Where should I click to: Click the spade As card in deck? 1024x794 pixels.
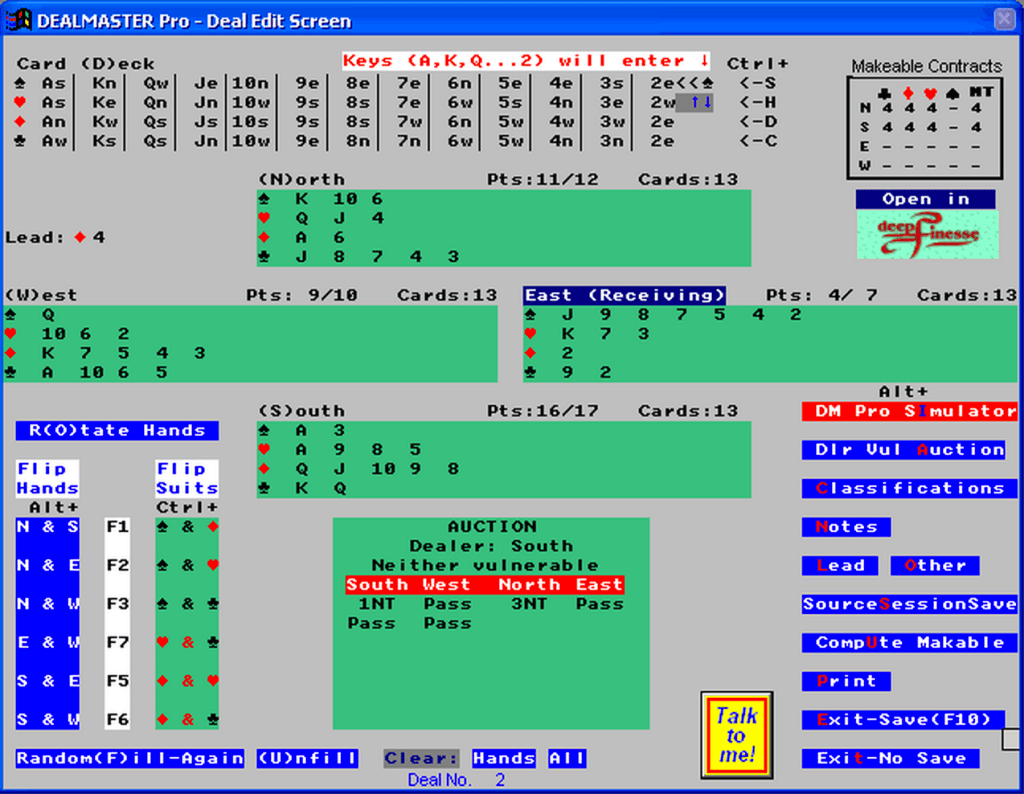(53, 84)
